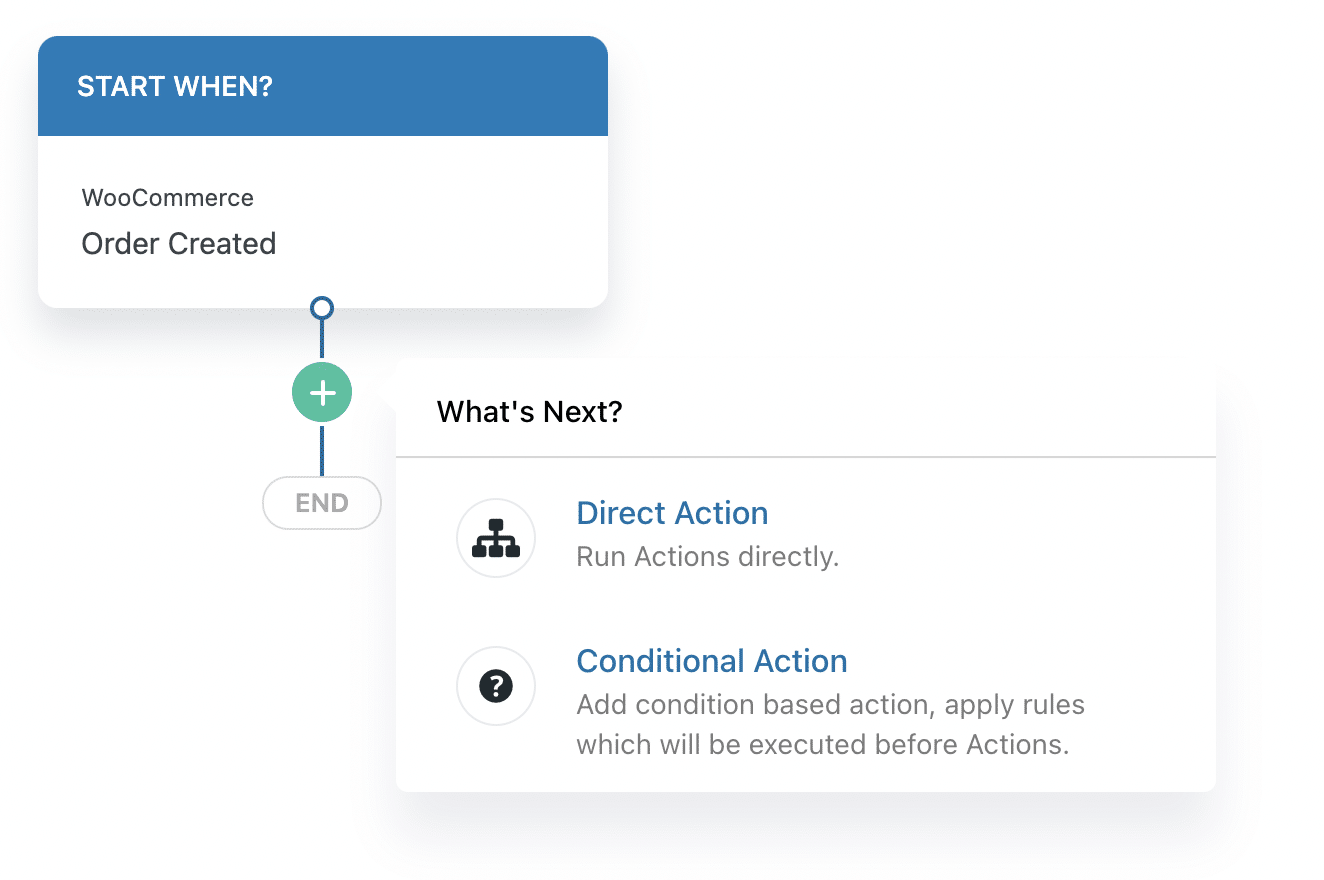The image size is (1324, 880).
Task: Click "which will be executed before Actions." line
Action: [x=822, y=745]
